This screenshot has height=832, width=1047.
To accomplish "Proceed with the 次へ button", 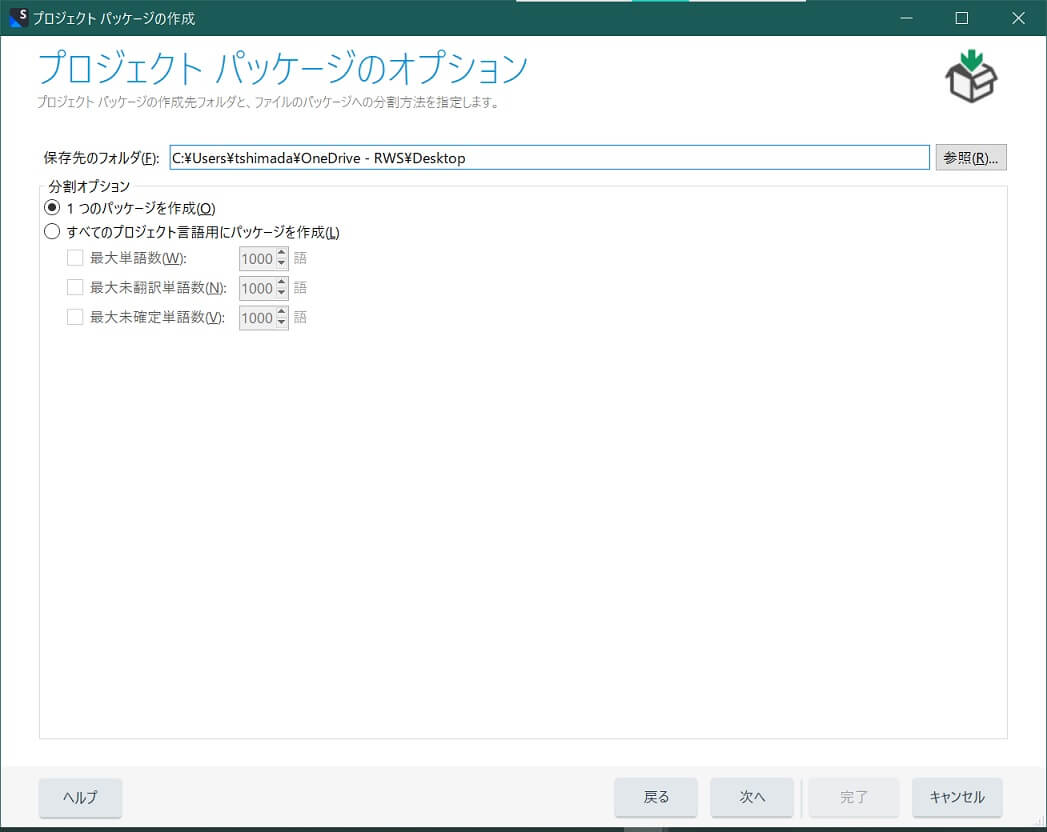I will 752,797.
